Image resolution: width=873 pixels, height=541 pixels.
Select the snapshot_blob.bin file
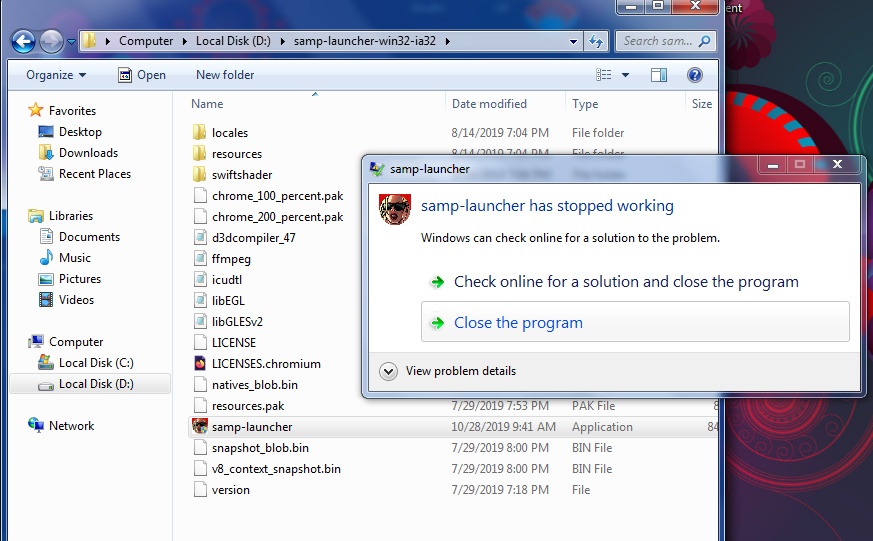click(x=260, y=448)
